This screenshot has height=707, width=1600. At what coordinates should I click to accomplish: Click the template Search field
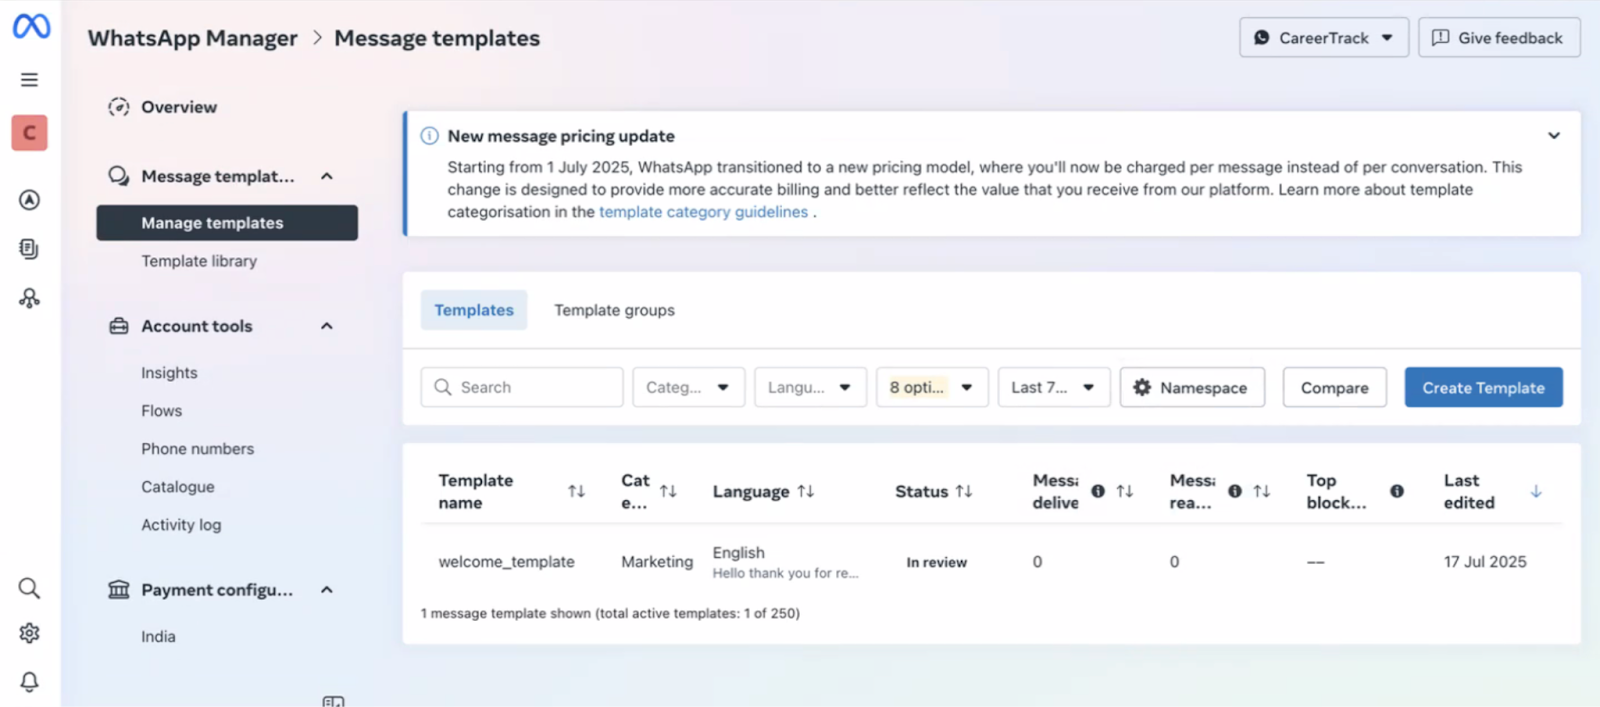pyautogui.click(x=522, y=387)
